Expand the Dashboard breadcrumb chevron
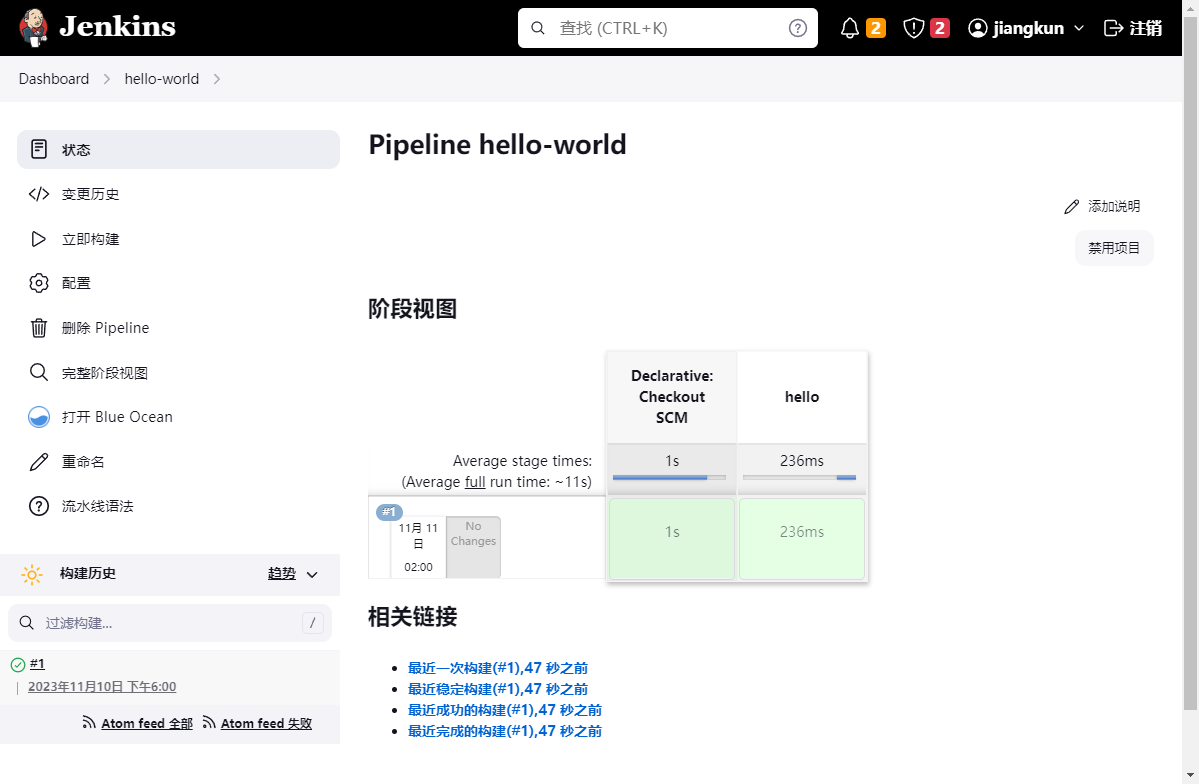This screenshot has width=1199, height=784. pos(106,79)
